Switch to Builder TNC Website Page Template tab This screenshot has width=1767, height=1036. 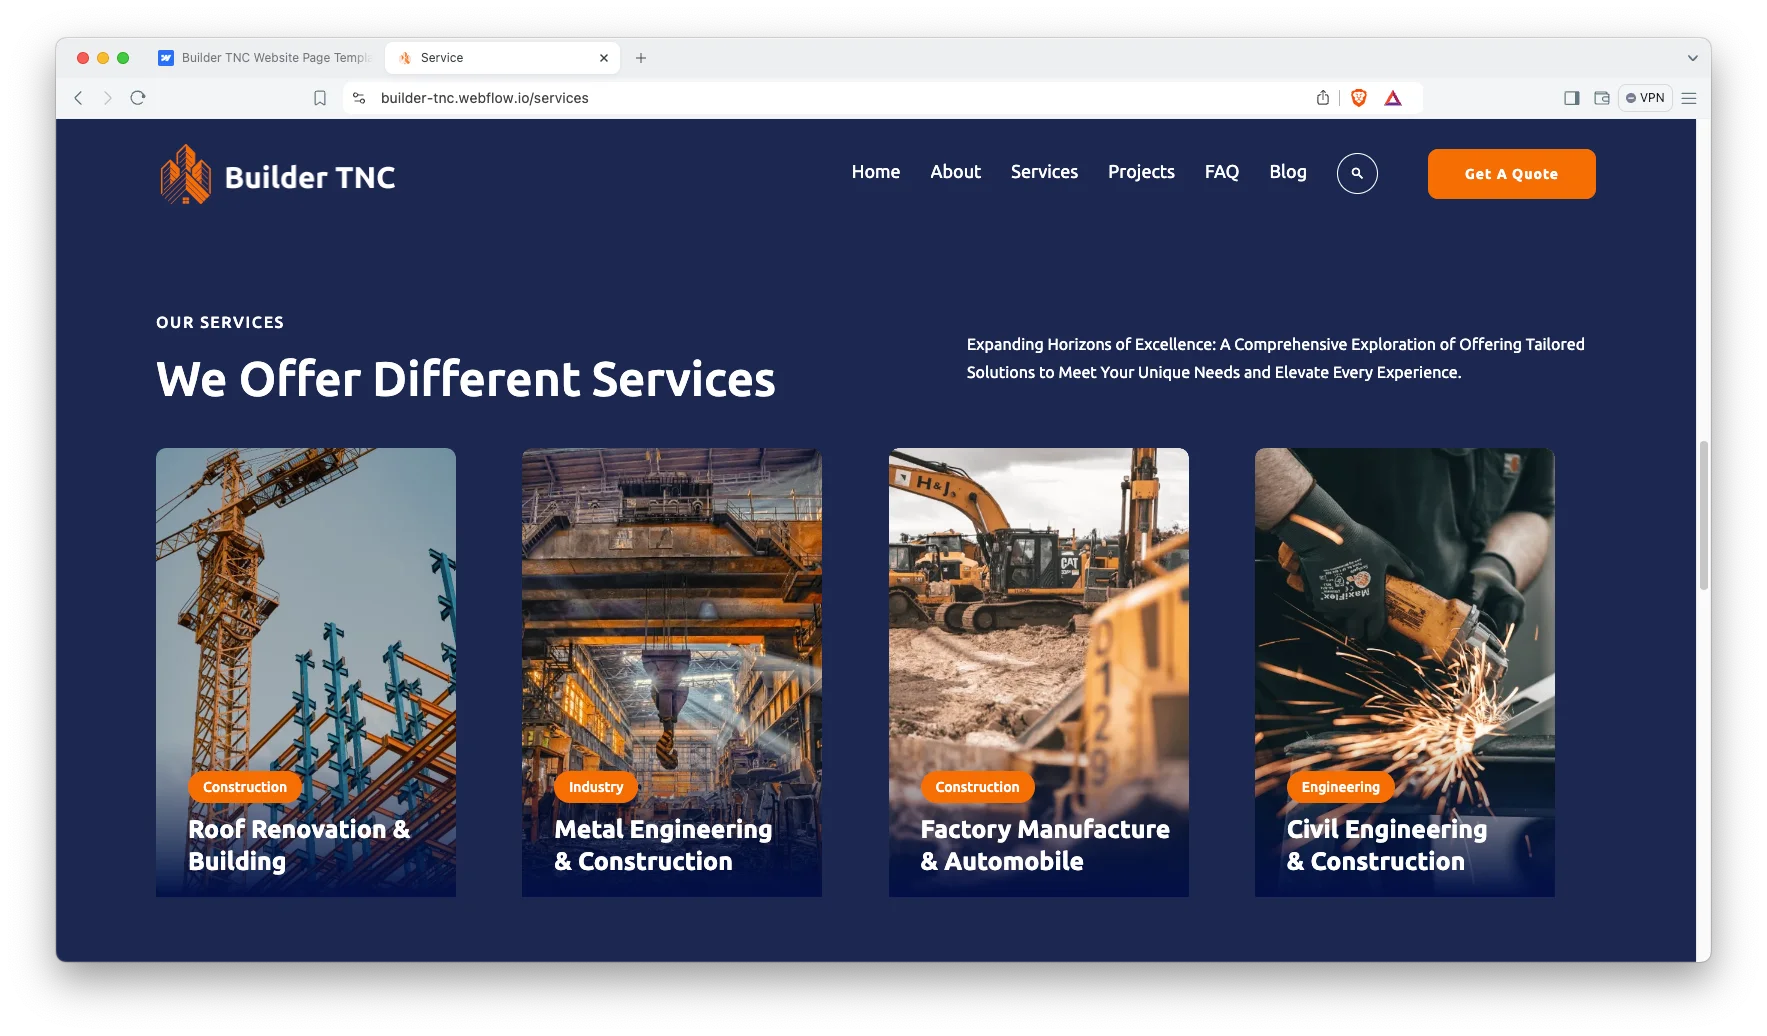(266, 58)
